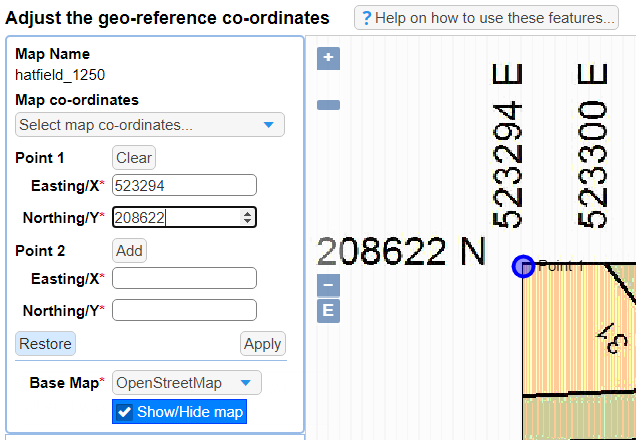This screenshot has width=636, height=440.
Task: Click the Restore button
Action: 45,344
